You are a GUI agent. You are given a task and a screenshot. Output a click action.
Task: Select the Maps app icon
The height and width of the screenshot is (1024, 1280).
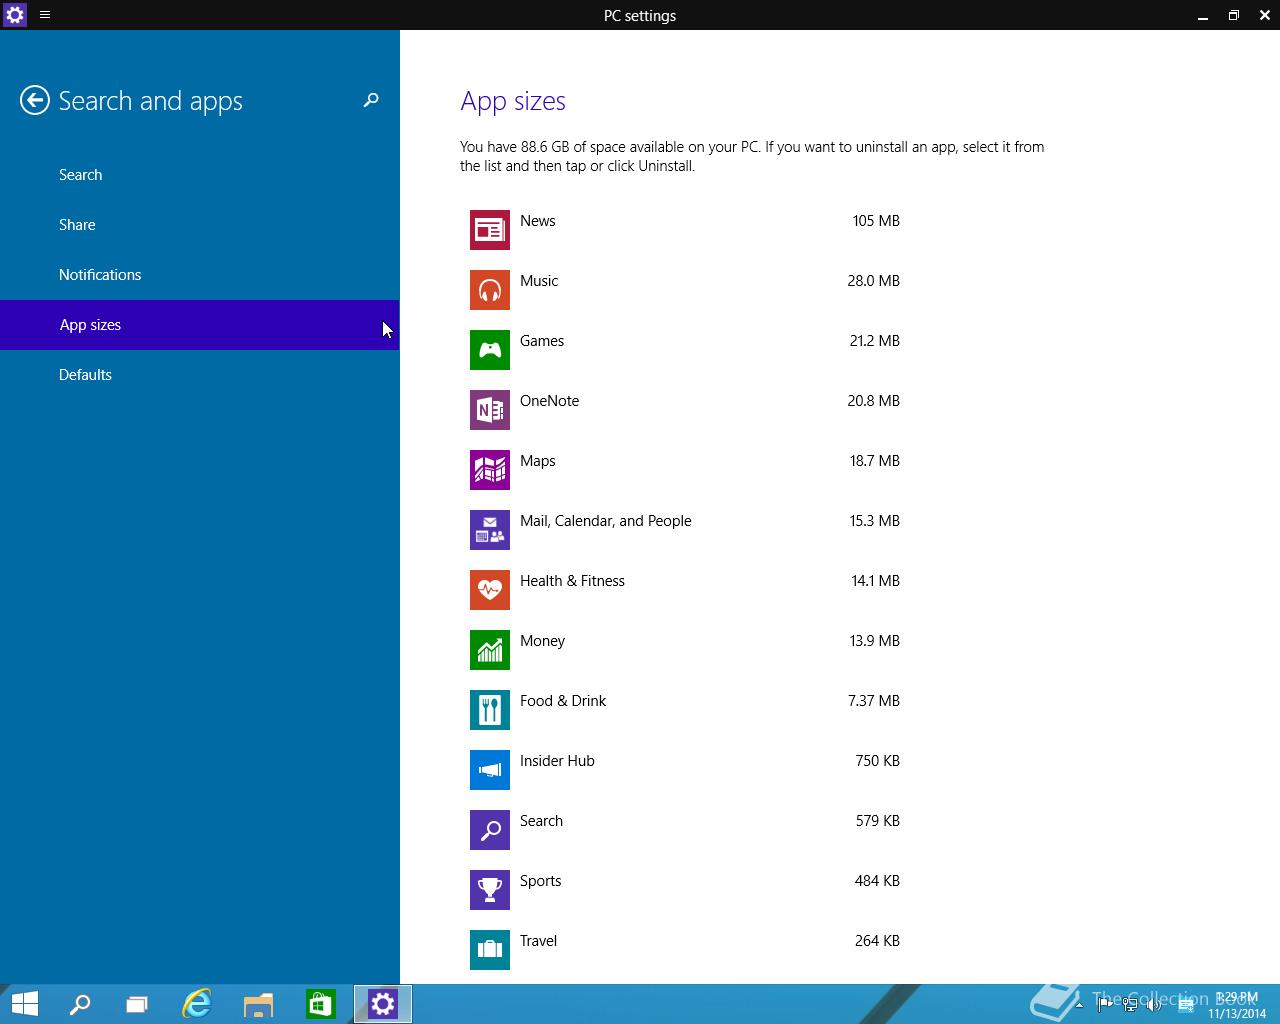click(x=490, y=470)
